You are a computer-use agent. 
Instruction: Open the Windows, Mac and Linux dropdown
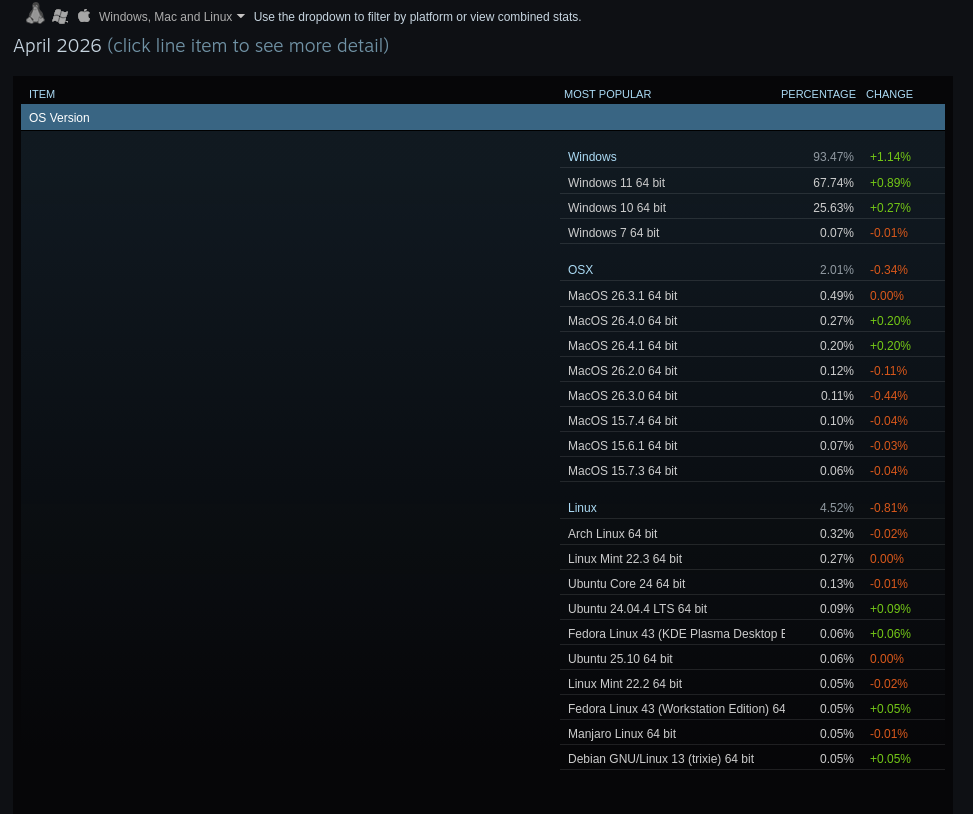pyautogui.click(x=172, y=17)
